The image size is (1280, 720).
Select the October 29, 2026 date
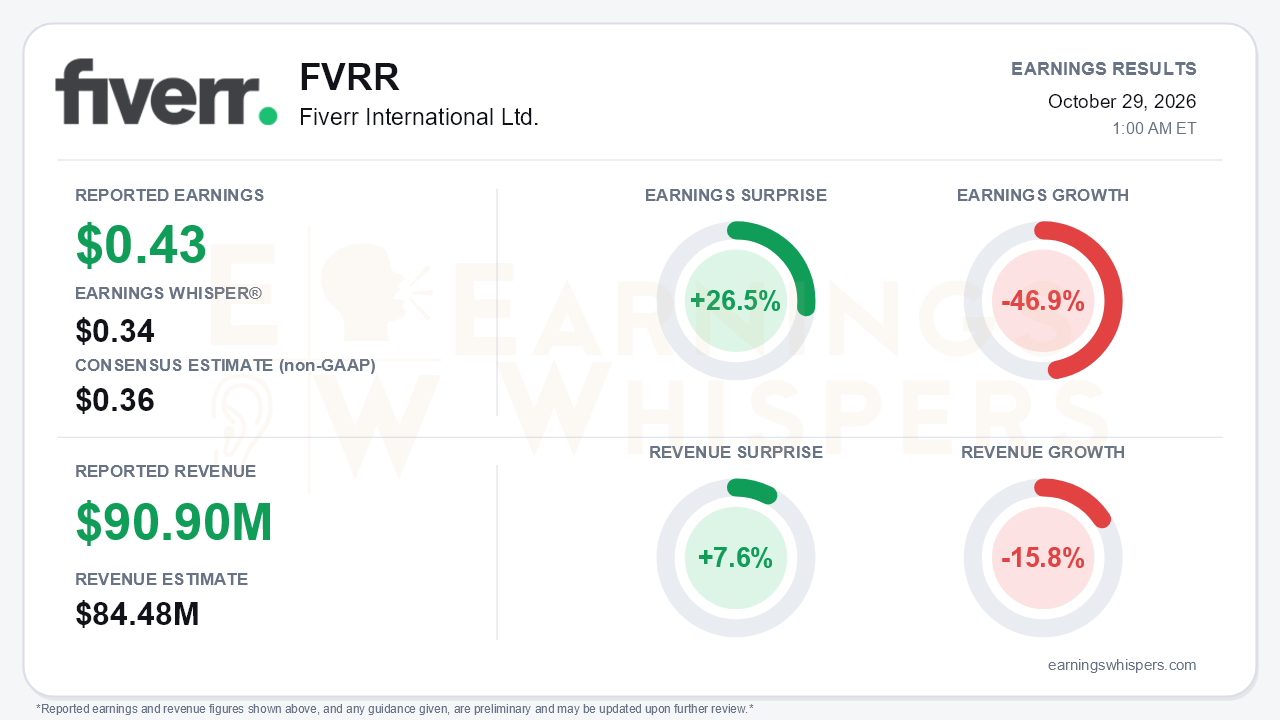[1122, 101]
